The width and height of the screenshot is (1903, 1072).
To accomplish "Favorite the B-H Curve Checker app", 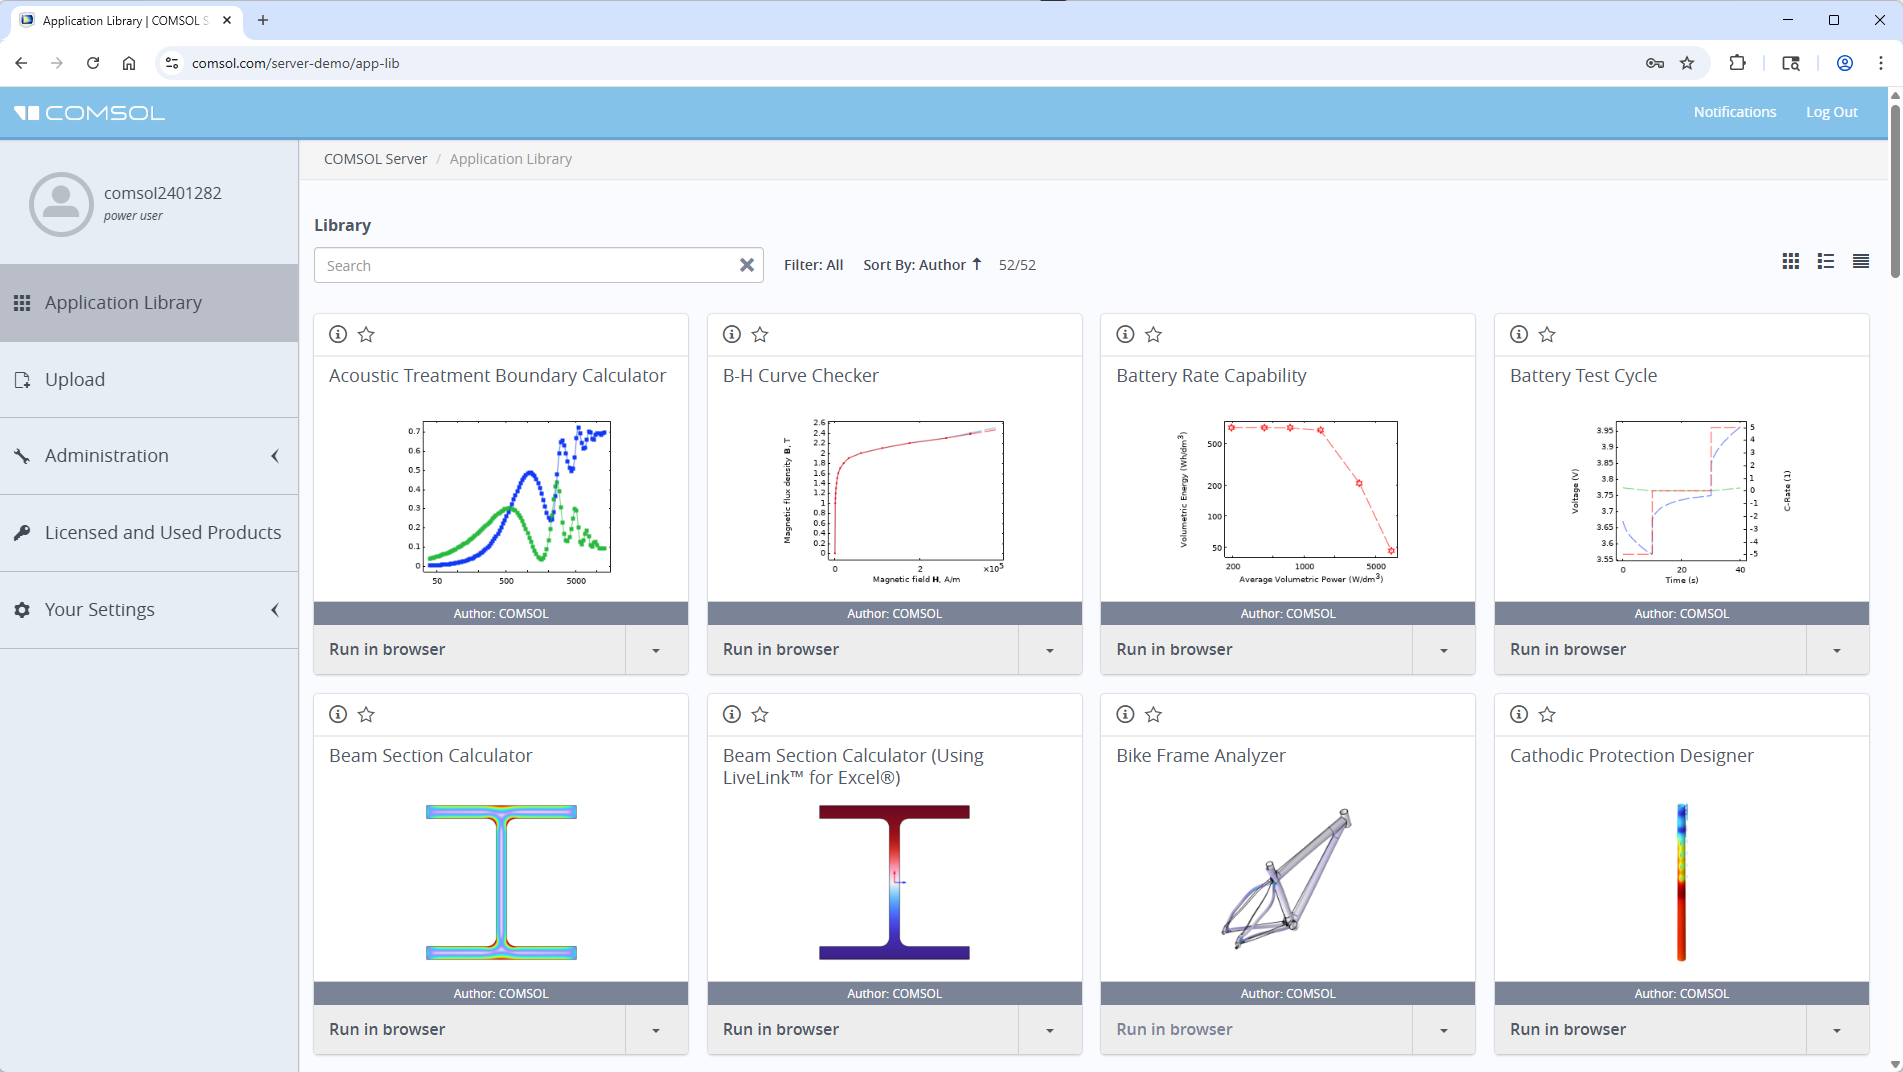I will point(760,334).
